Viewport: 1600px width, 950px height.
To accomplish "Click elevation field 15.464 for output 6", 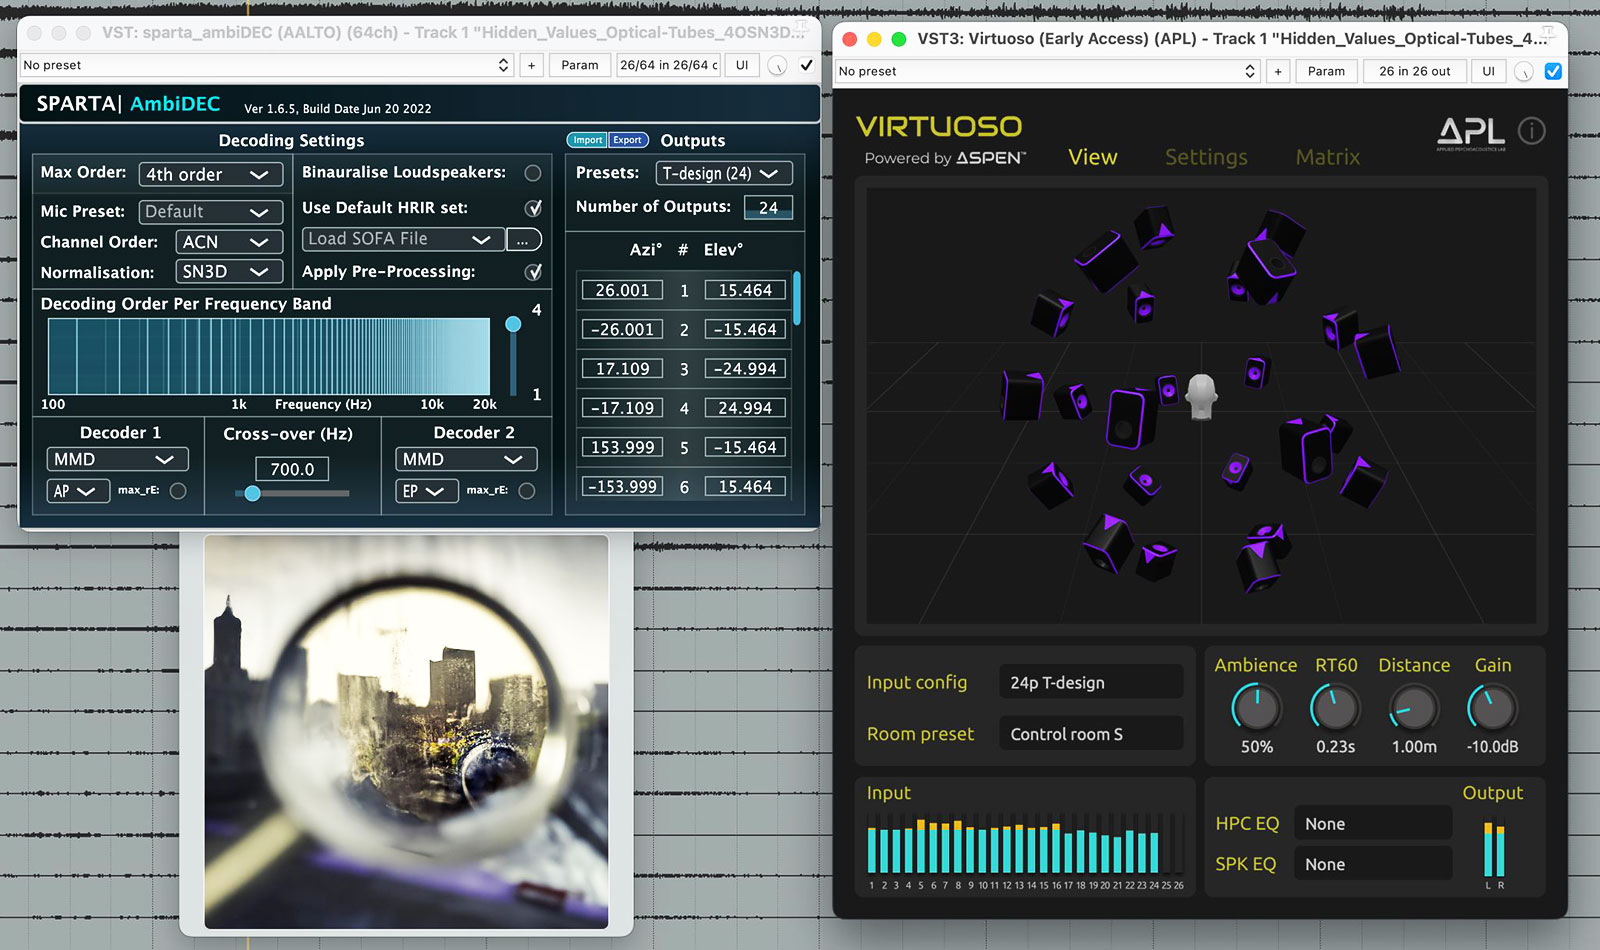I will click(745, 487).
